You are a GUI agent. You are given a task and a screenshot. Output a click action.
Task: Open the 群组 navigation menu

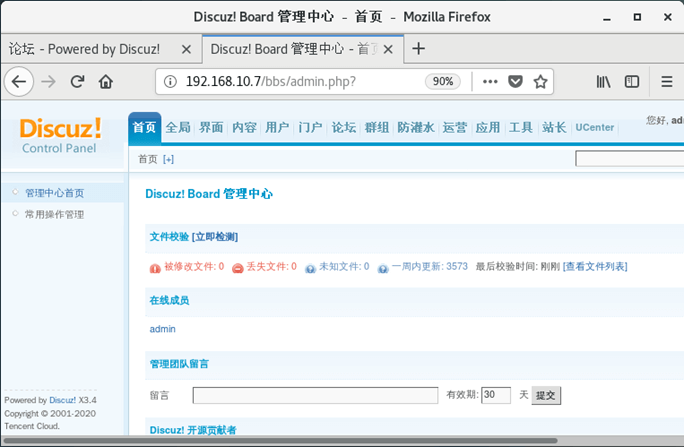click(377, 127)
